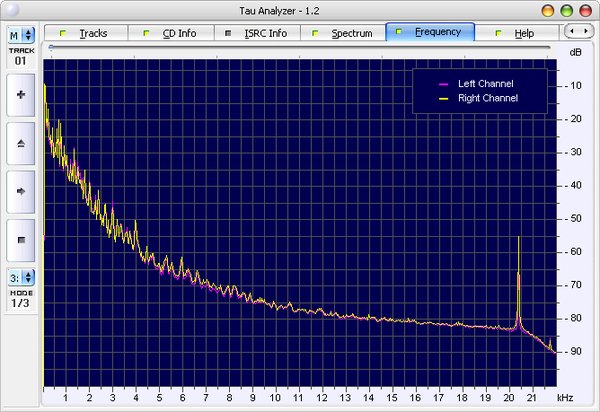The height and width of the screenshot is (412, 600).
Task: Click the -50 dB scale label
Action: click(x=574, y=218)
